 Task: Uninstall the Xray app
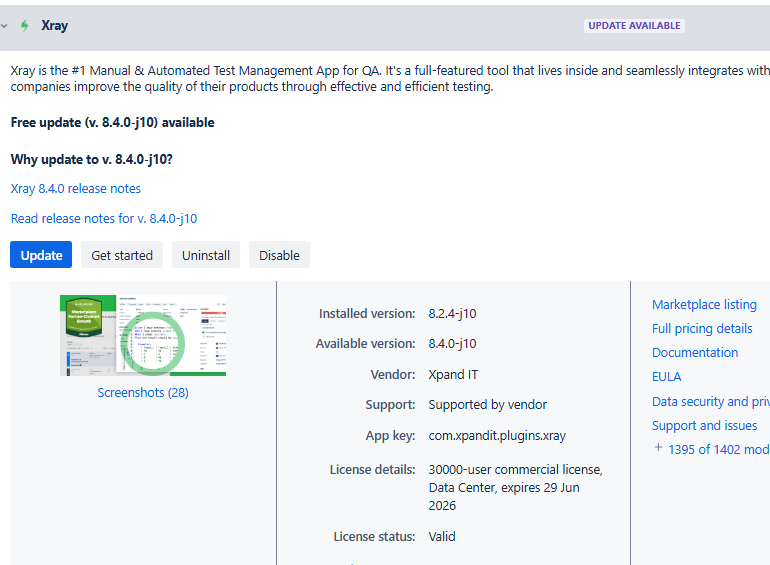pos(206,255)
